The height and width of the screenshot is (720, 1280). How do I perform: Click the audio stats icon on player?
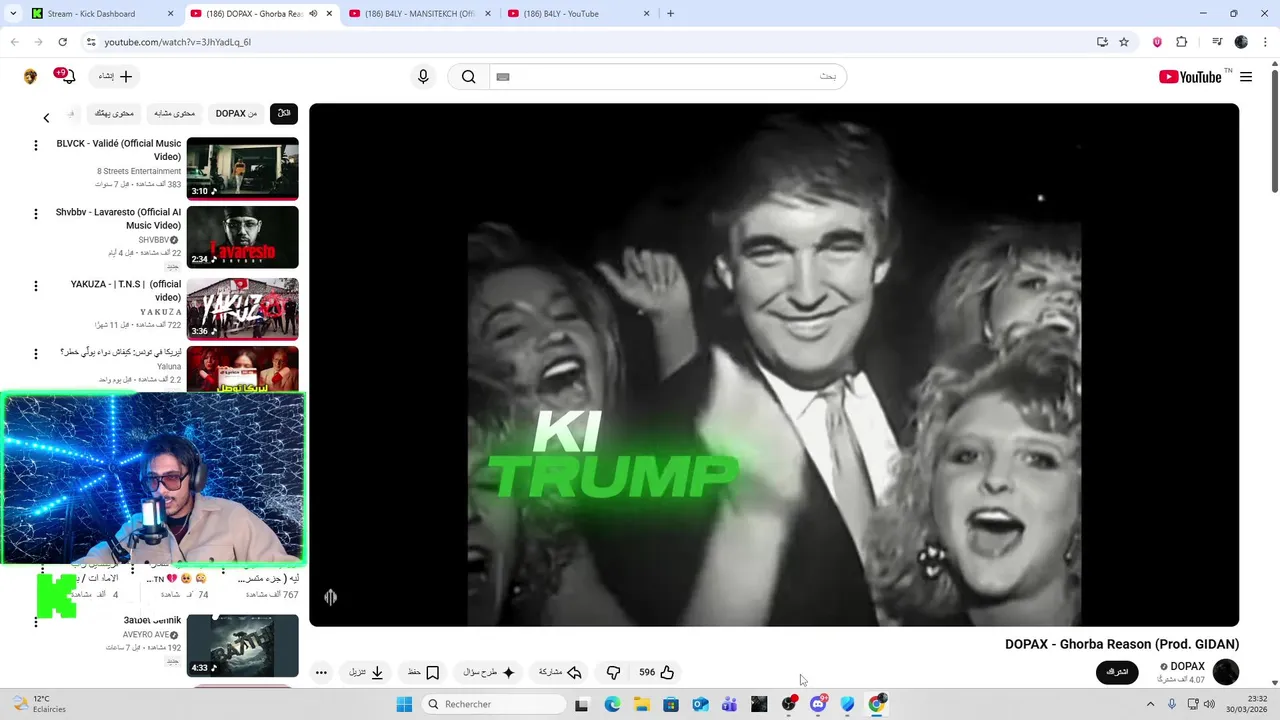tap(331, 597)
